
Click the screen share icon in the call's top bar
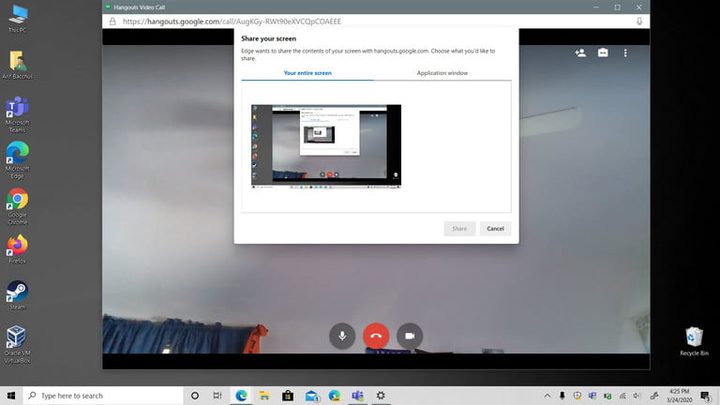pyautogui.click(x=603, y=53)
